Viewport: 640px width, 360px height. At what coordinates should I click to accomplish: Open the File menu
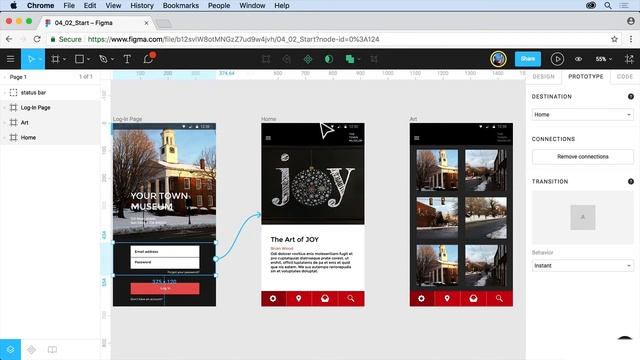pos(69,6)
